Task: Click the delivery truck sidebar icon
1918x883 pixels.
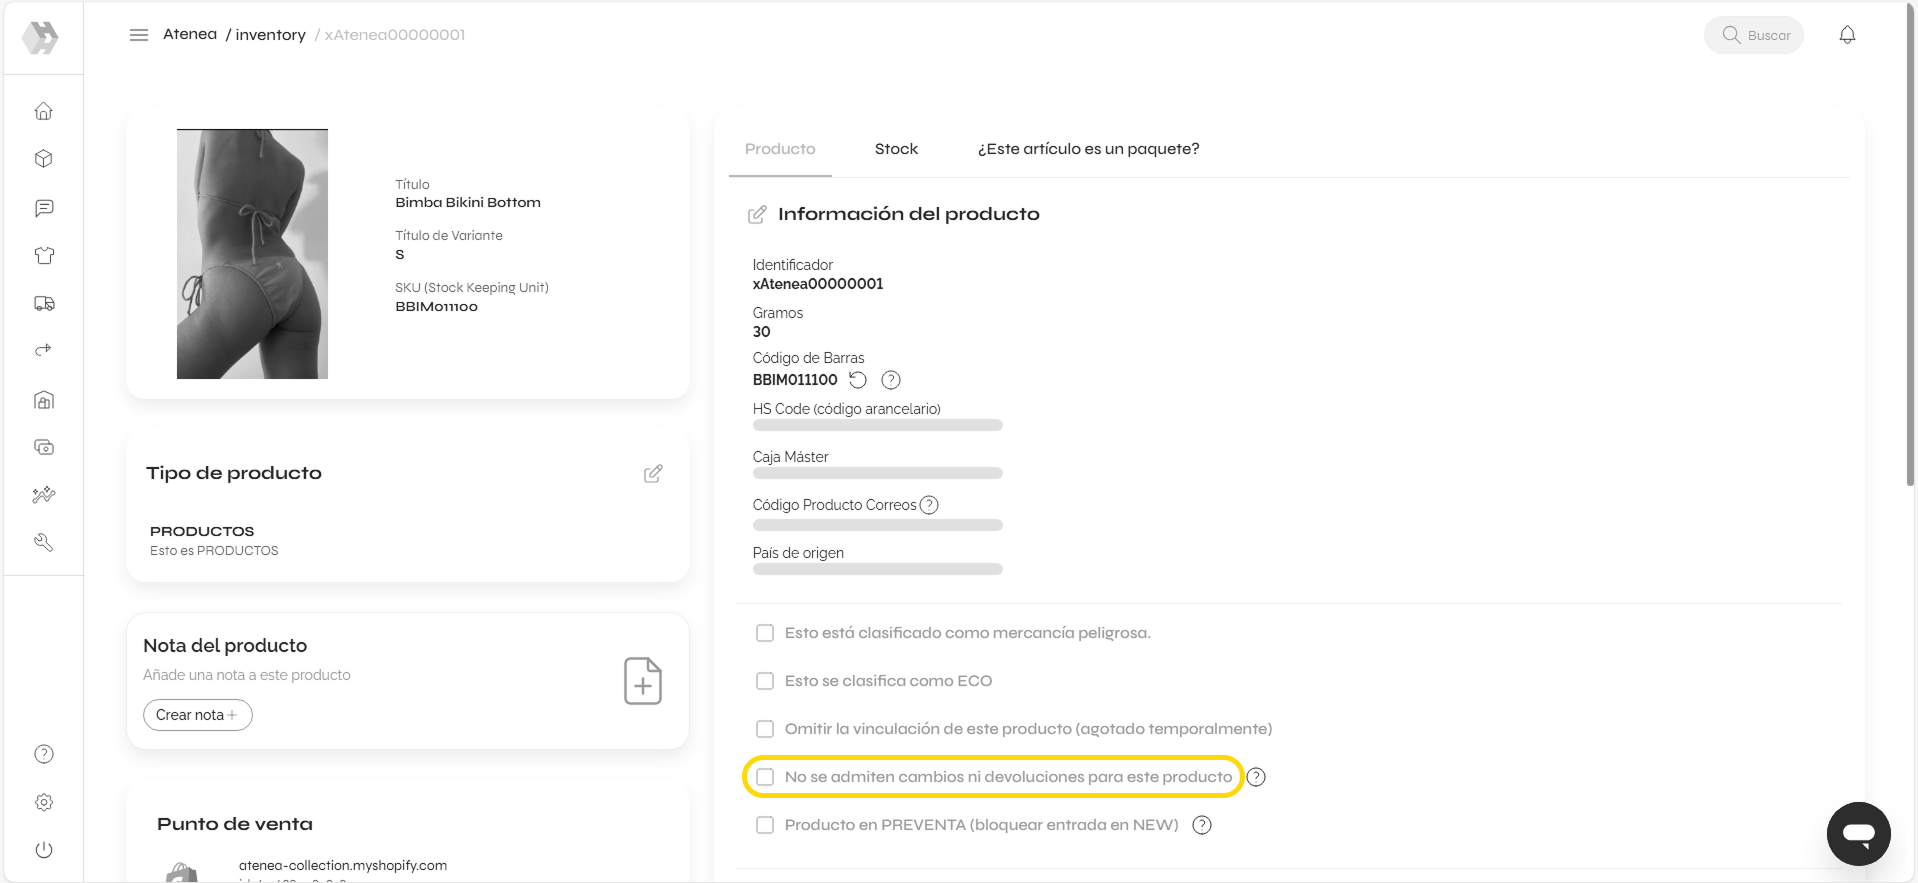Action: tap(44, 303)
